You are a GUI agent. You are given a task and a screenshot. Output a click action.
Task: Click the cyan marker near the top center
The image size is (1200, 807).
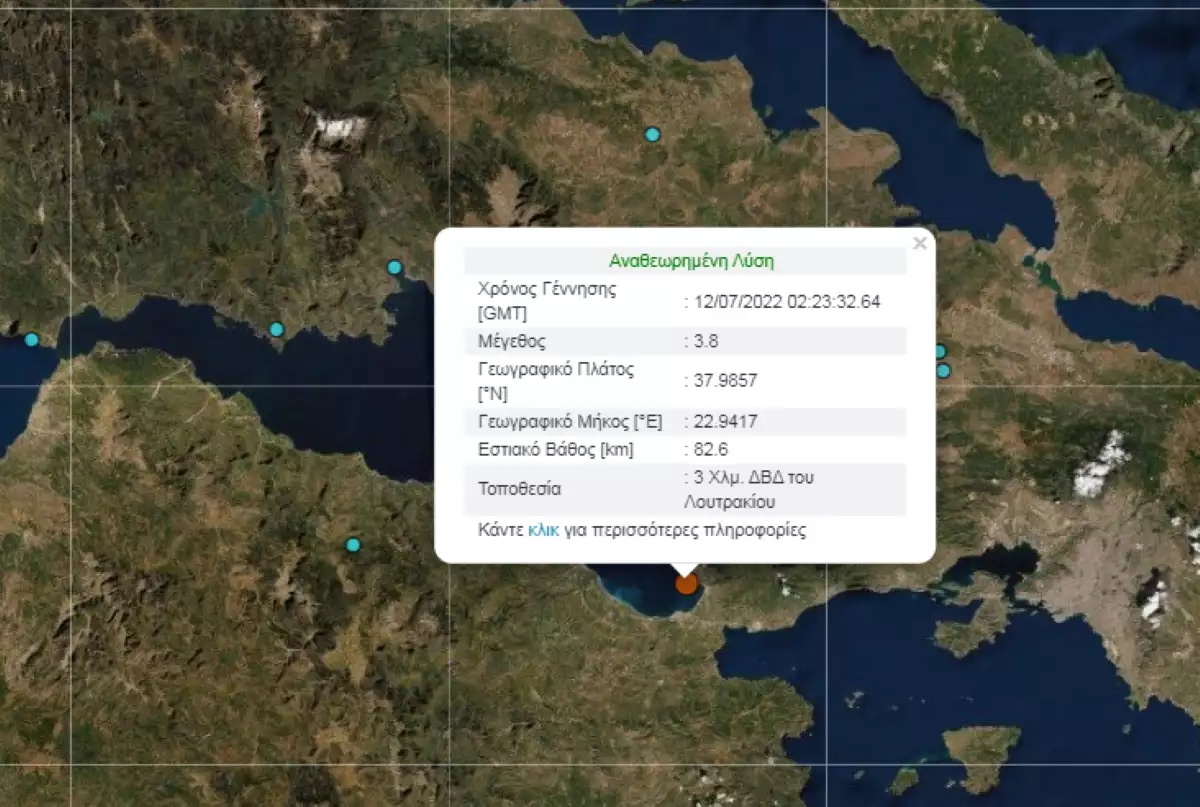pos(654,132)
